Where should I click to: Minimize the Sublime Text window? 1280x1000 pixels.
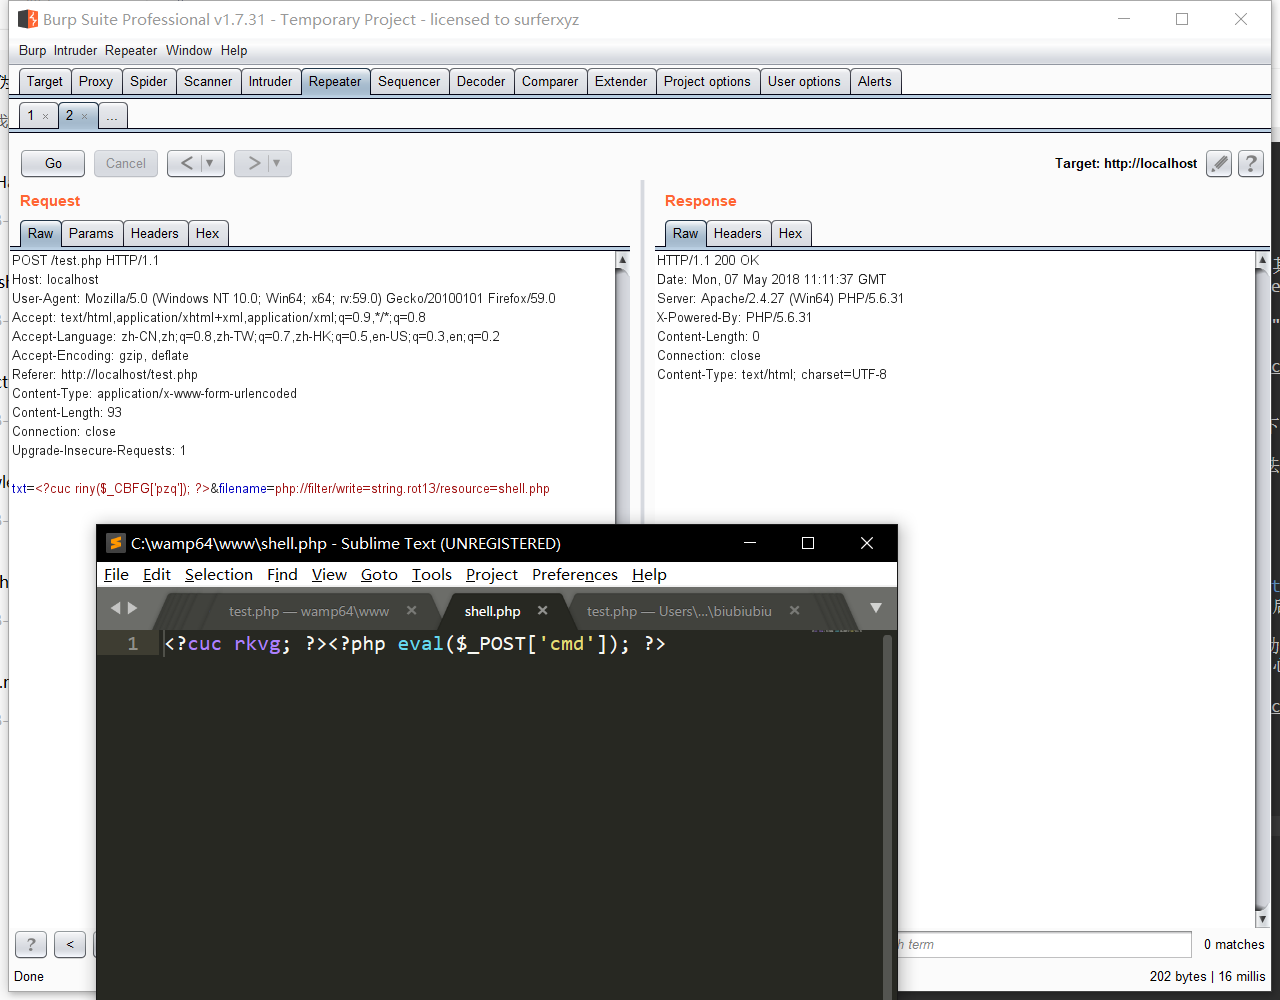tap(749, 543)
